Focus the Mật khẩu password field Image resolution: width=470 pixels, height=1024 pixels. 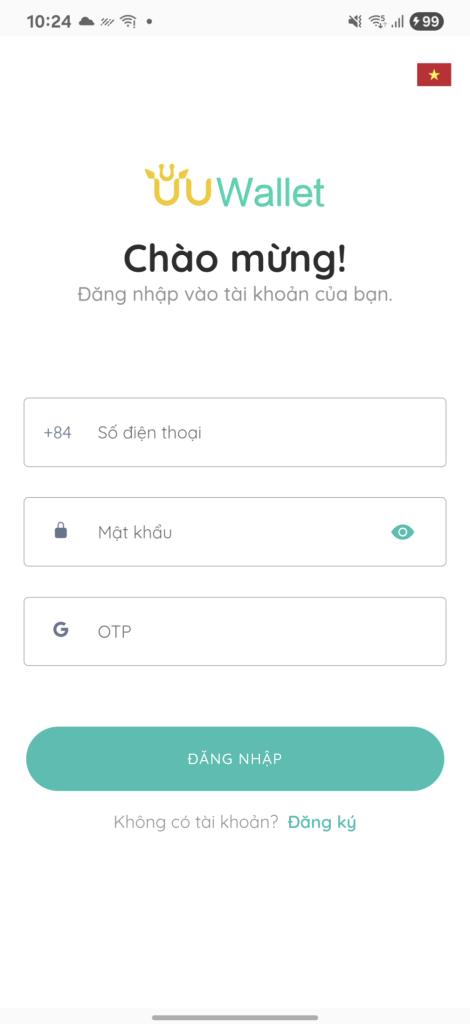point(235,532)
